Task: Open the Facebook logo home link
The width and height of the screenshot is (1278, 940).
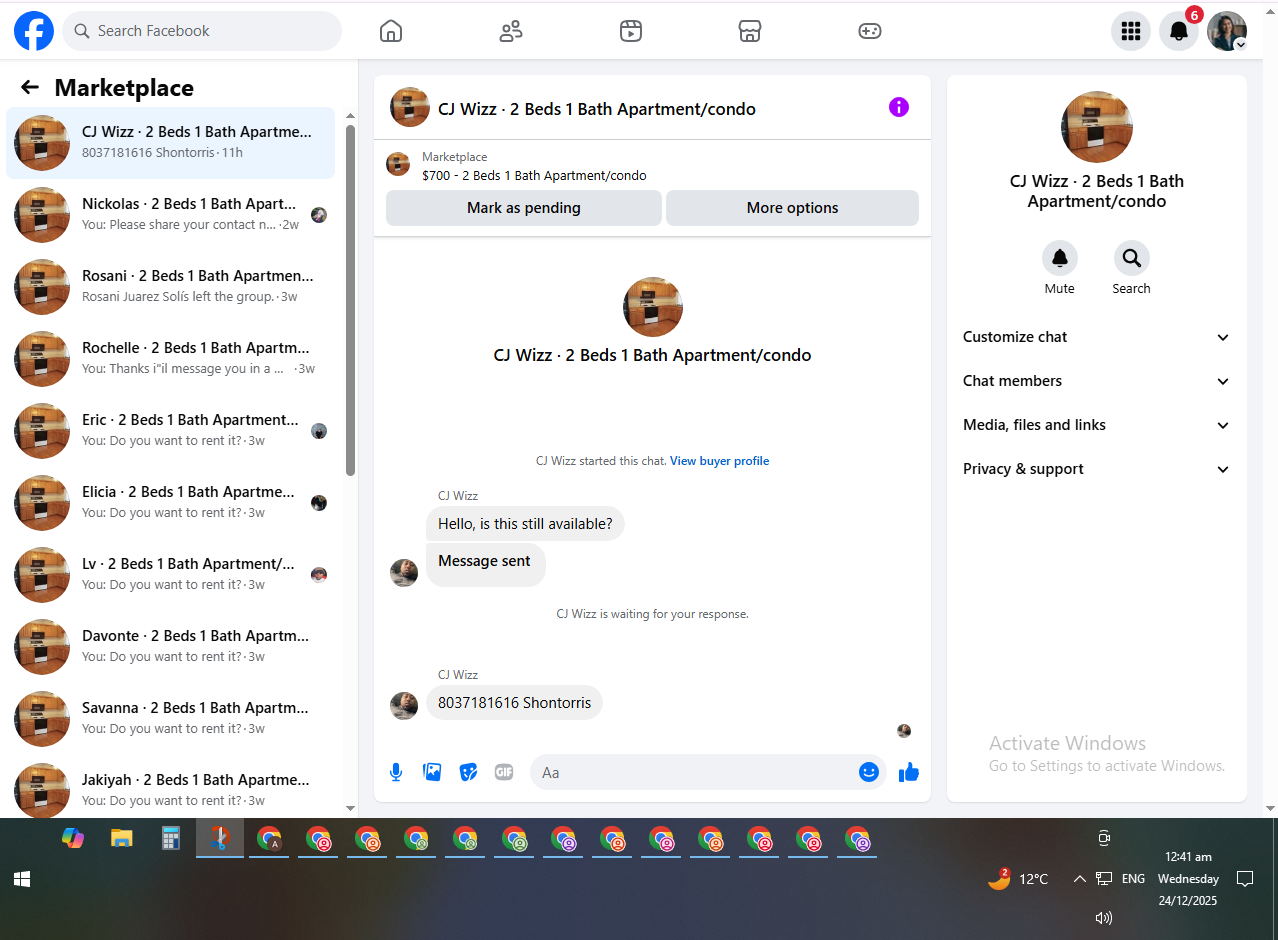Action: (34, 31)
